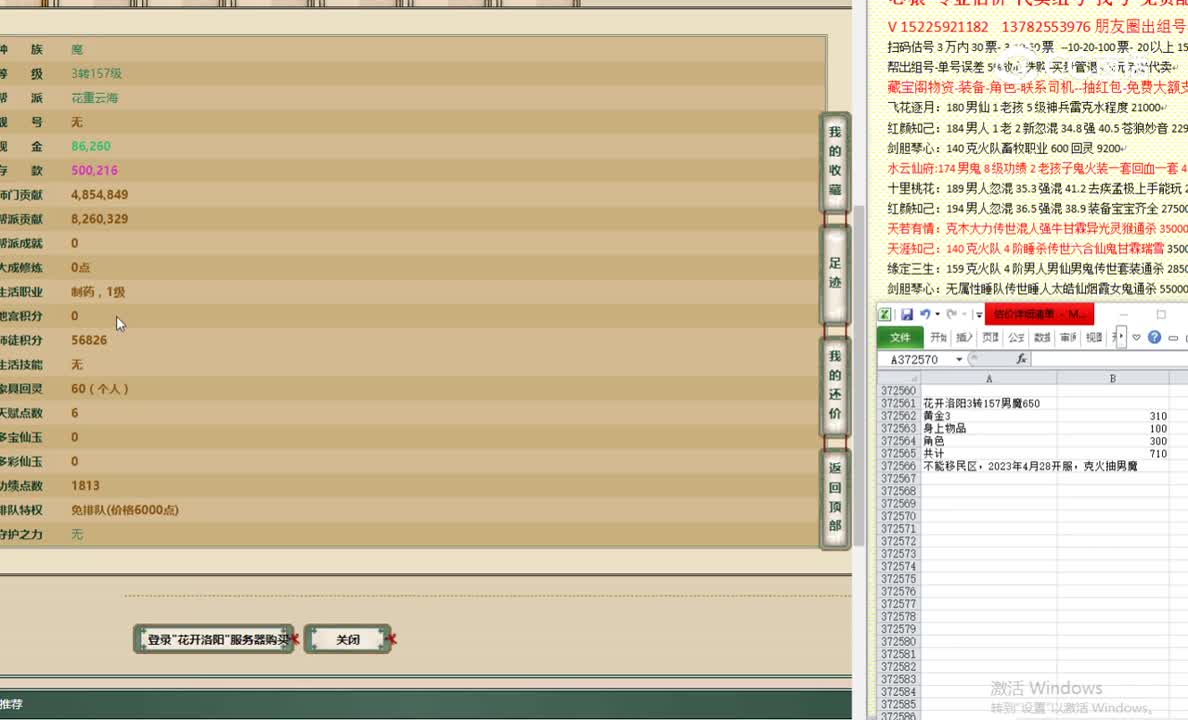
Task: Select column A header in Excel
Action: (x=989, y=377)
